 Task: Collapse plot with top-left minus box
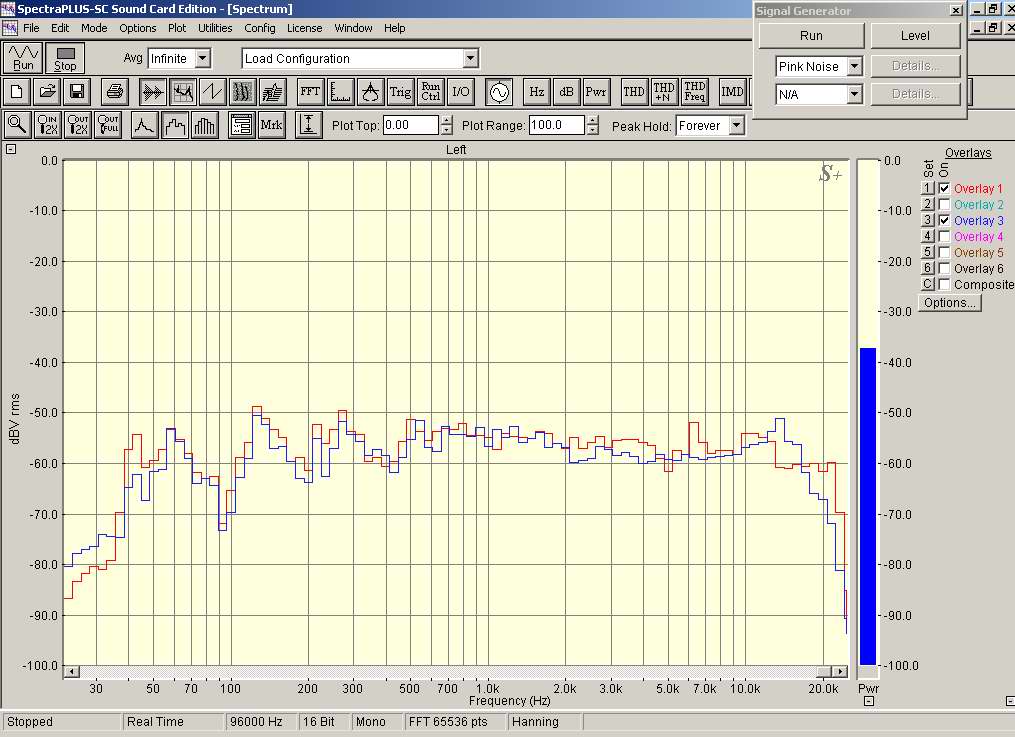10,149
